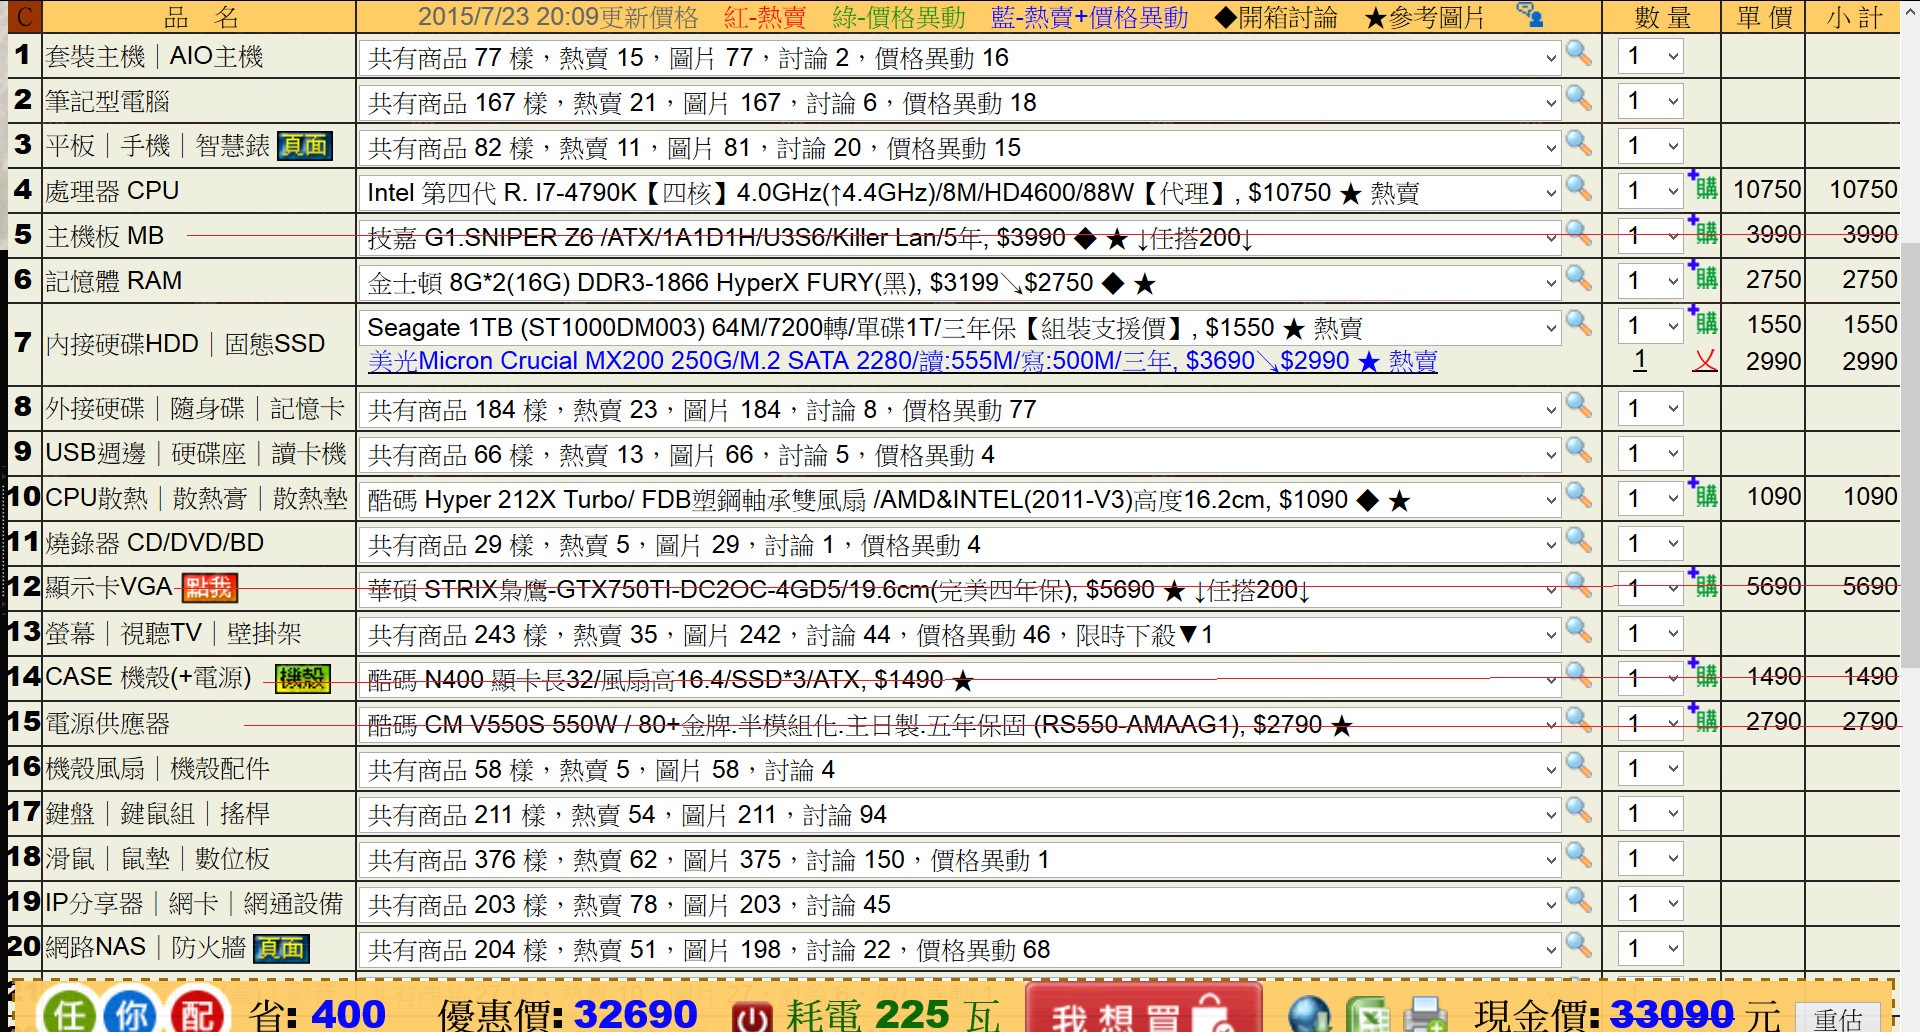Open RAM 金士頓 product dropdown
This screenshot has width=1920, height=1032.
959,282
